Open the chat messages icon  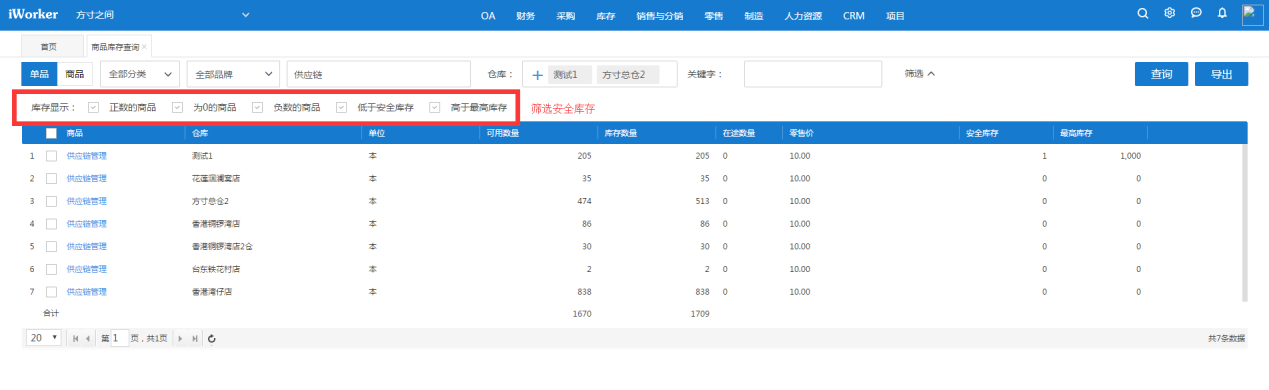(1196, 14)
